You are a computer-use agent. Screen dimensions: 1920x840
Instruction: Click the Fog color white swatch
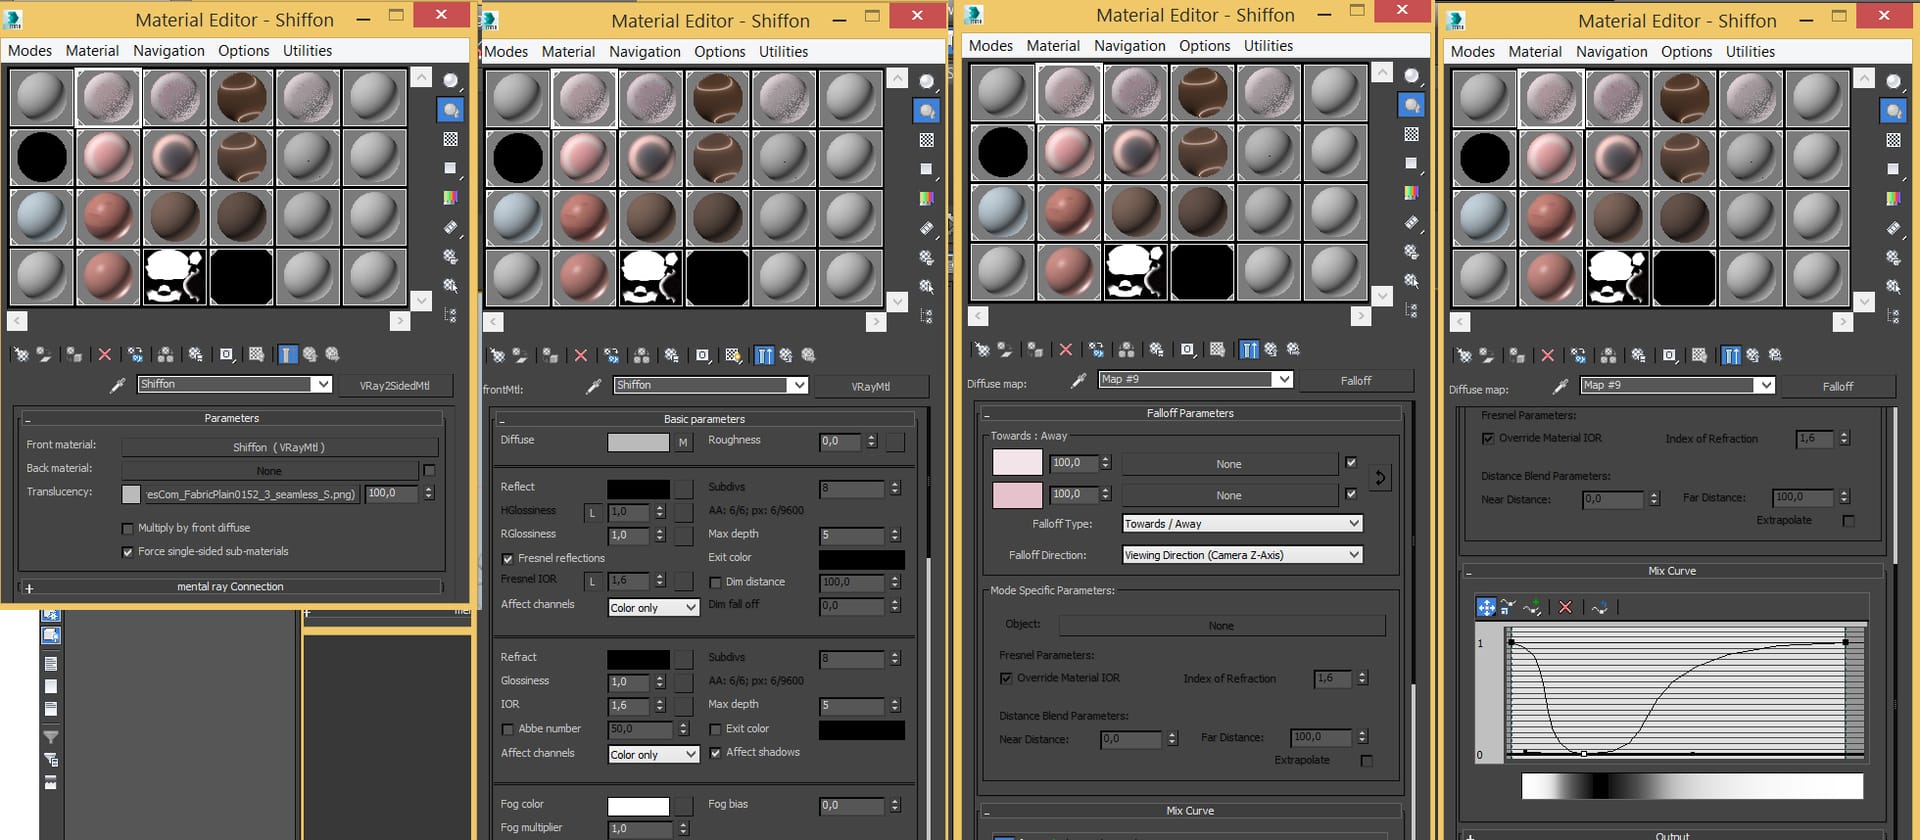[638, 806]
